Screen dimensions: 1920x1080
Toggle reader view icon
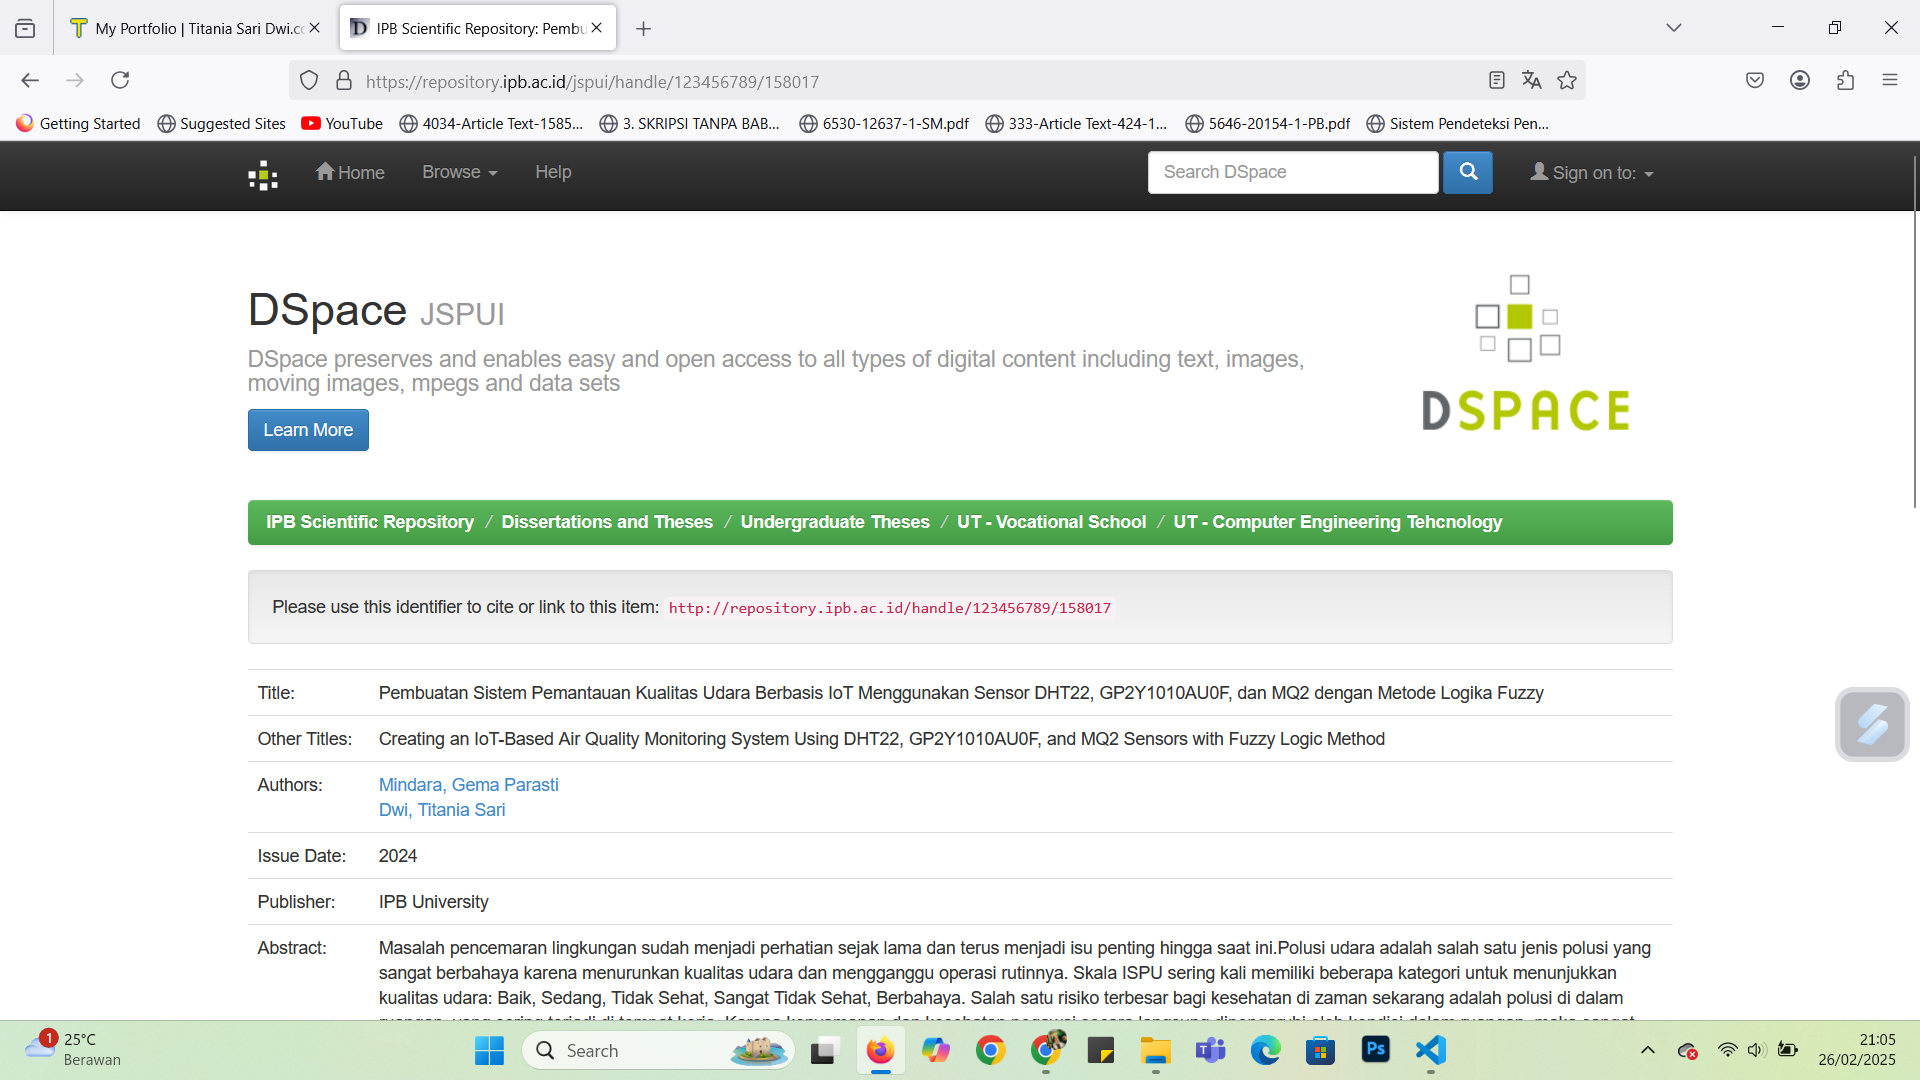pos(1497,81)
